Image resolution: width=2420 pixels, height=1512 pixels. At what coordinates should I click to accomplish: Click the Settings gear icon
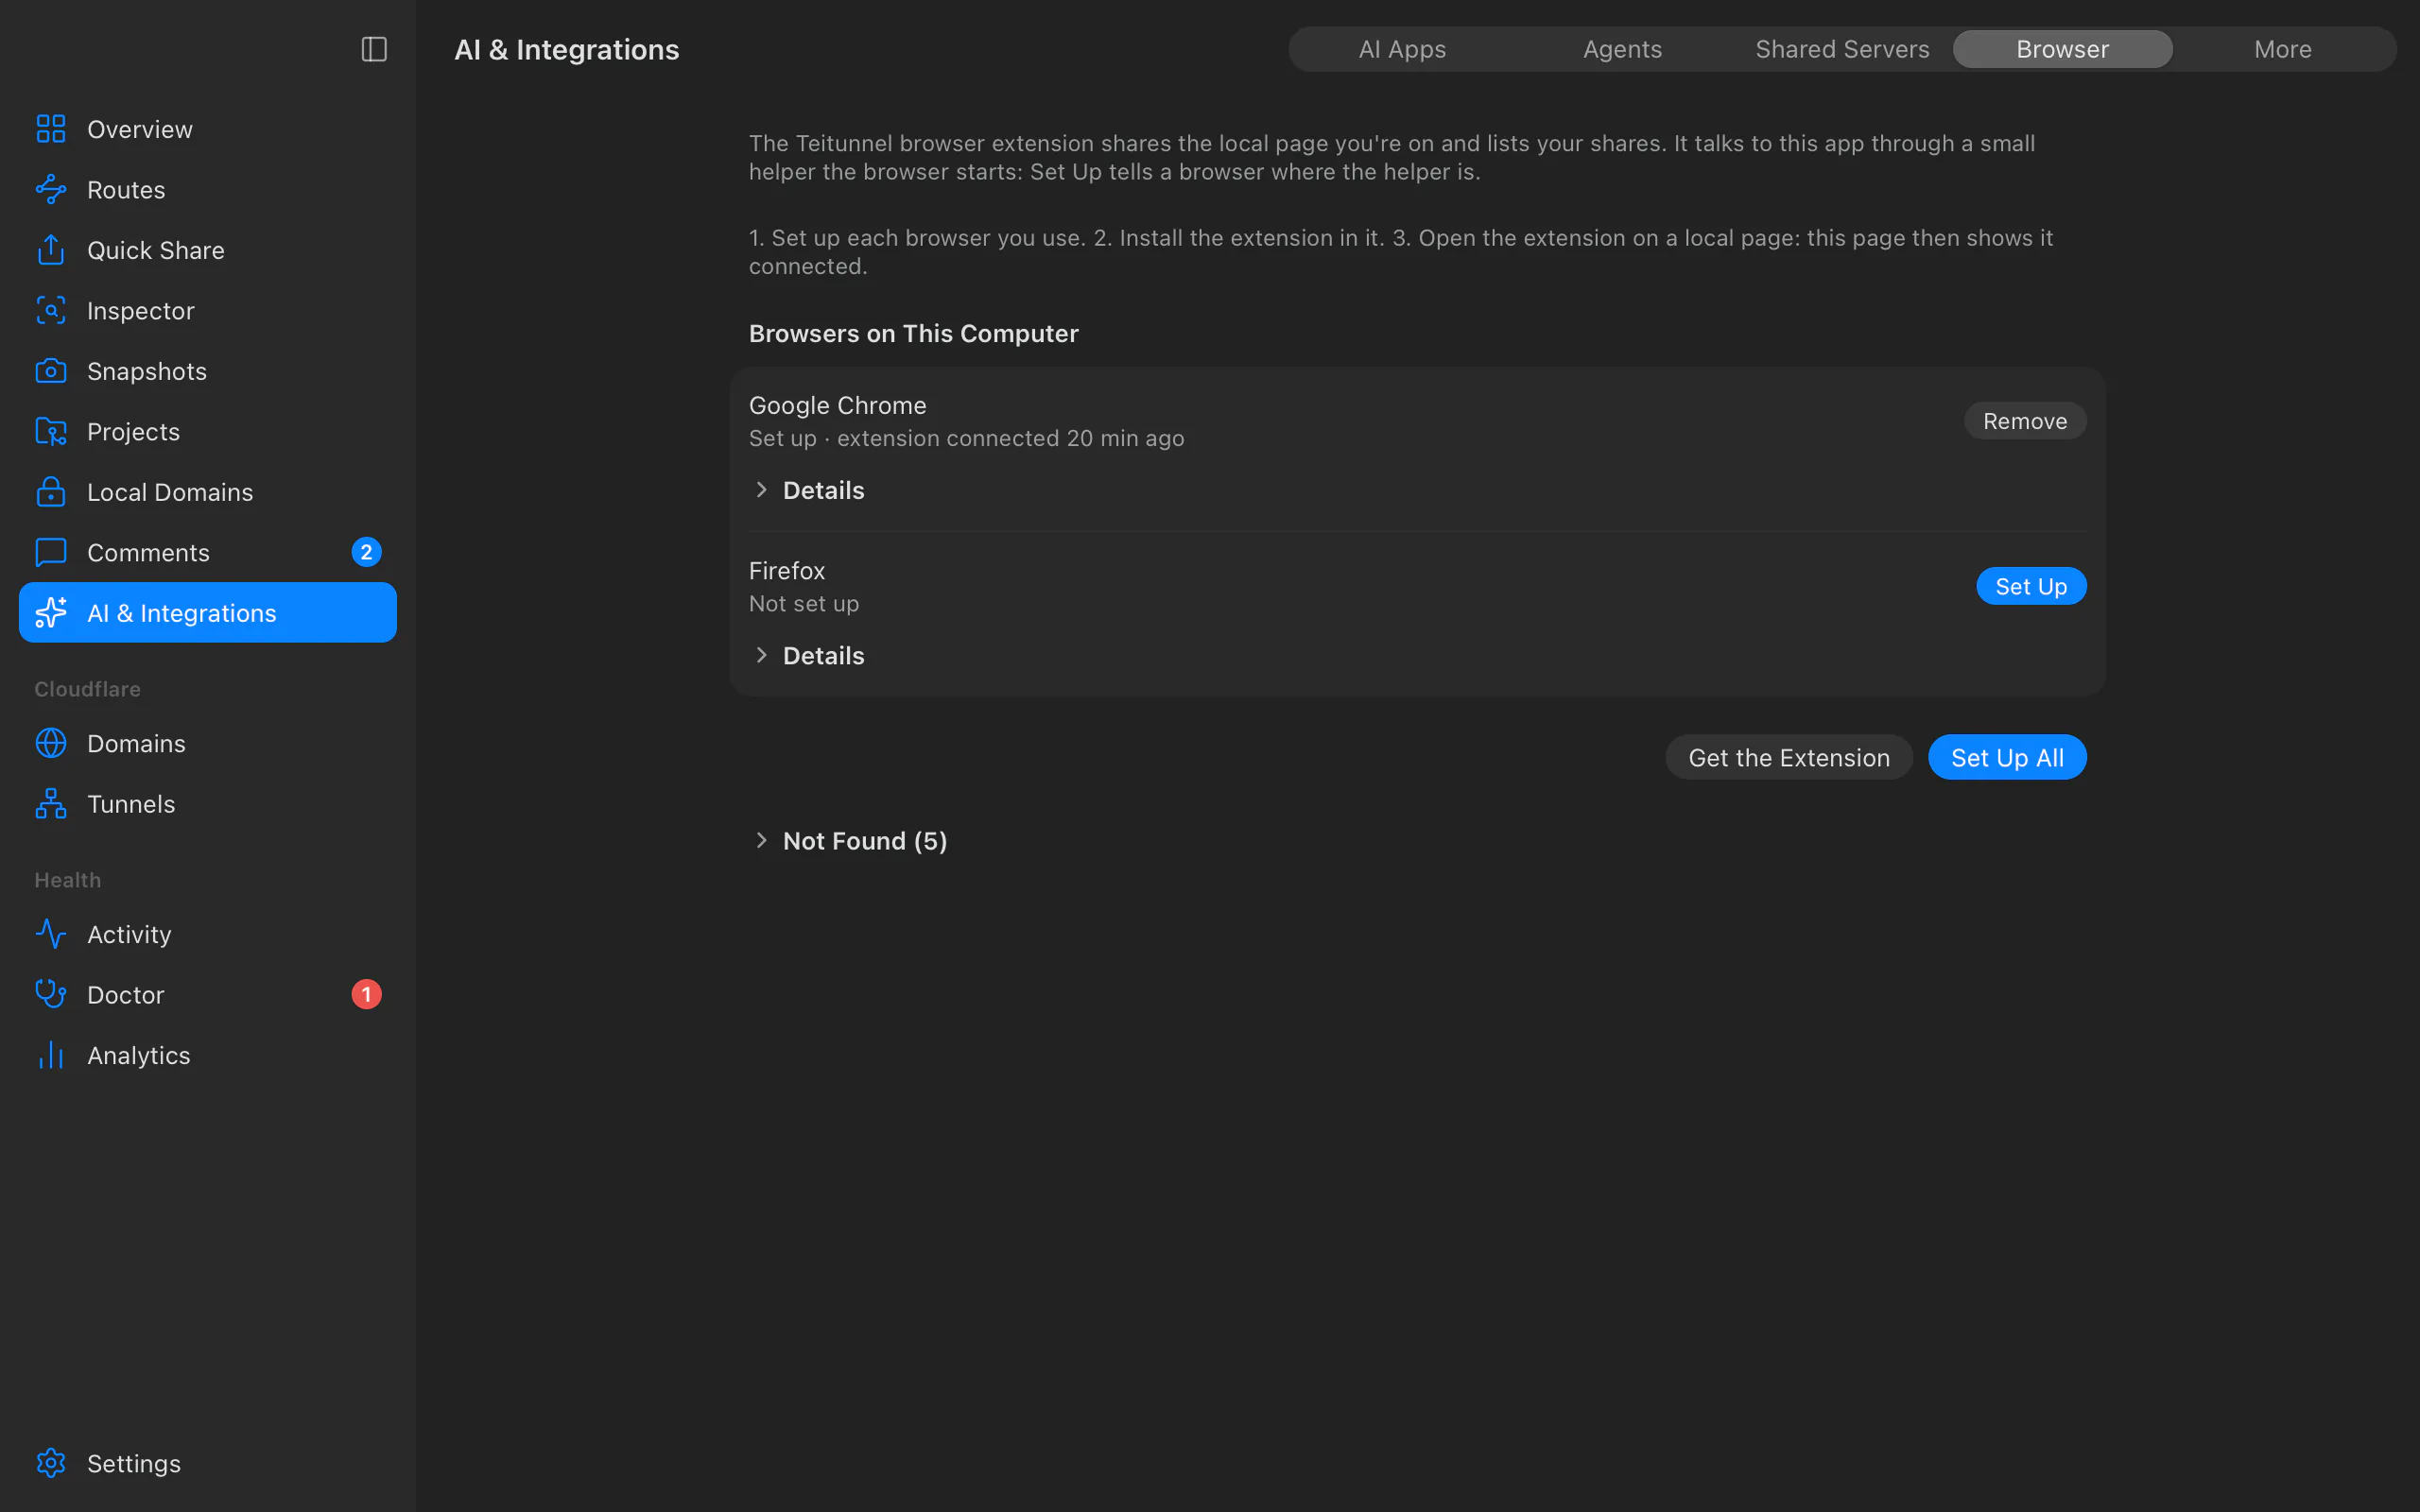(51, 1464)
